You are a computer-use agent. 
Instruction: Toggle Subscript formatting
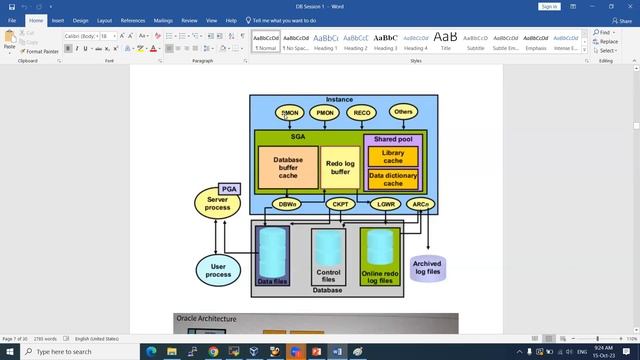point(107,49)
